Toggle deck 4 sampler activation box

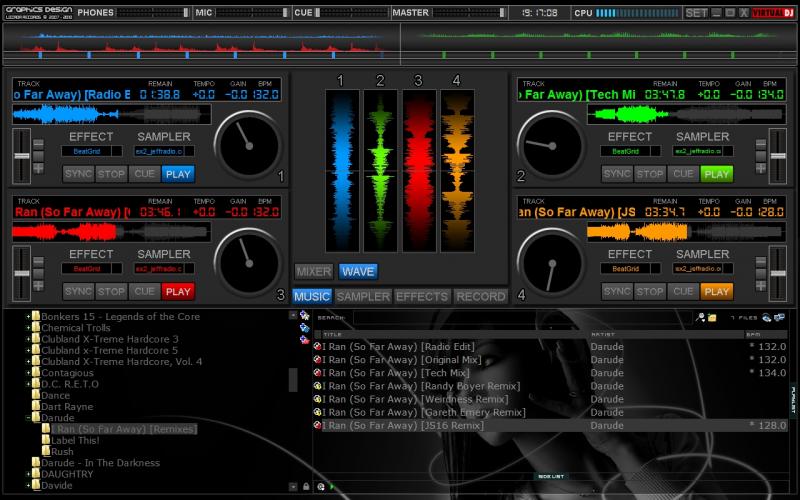click(x=728, y=268)
